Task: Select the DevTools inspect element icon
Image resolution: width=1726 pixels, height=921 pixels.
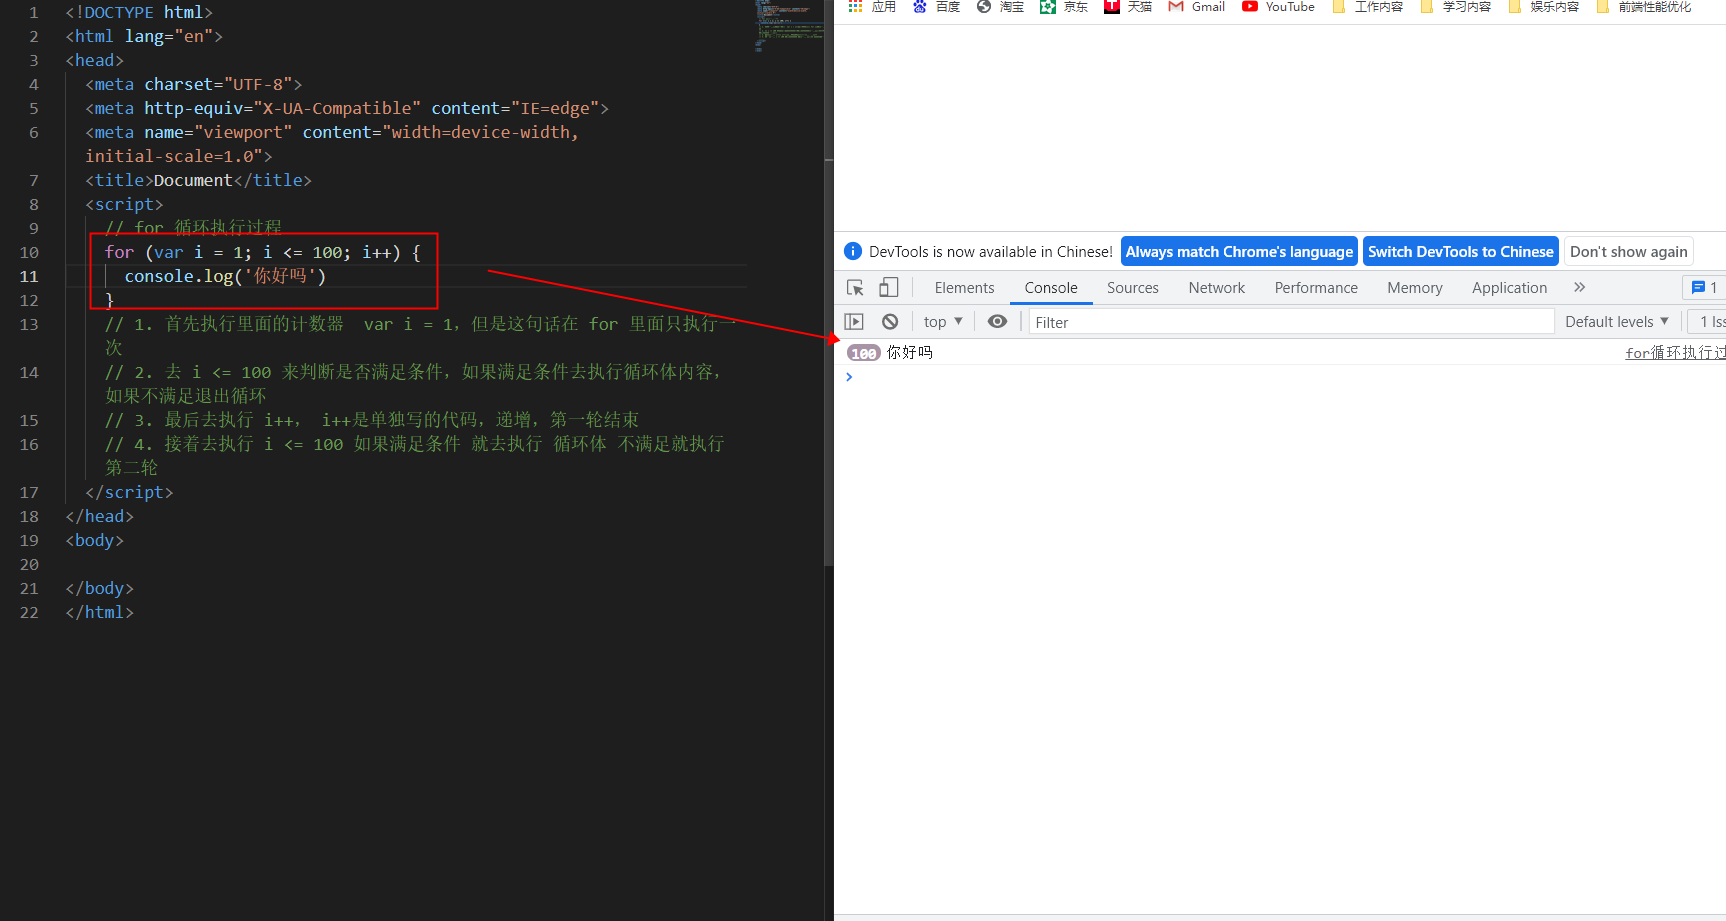Action: [855, 288]
